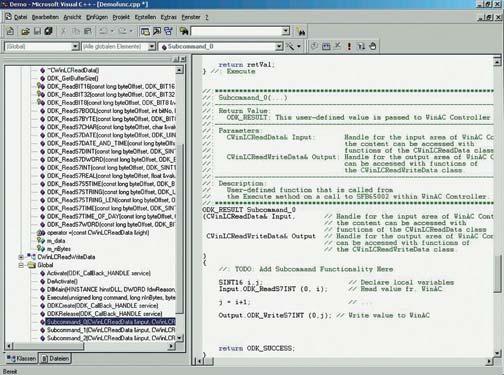Viewport: 504px width, 375px height.
Task: Click the Redo arrow icon
Action: (x=123, y=31)
